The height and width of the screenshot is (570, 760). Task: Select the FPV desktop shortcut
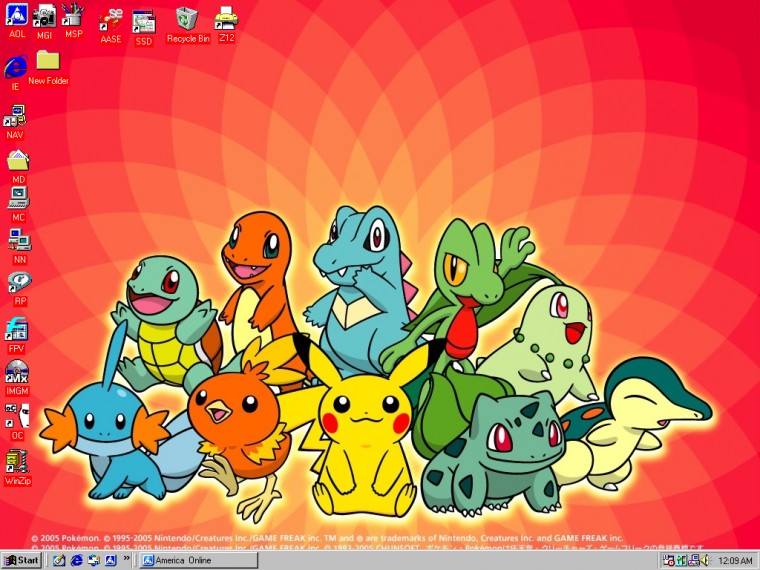tap(16, 335)
